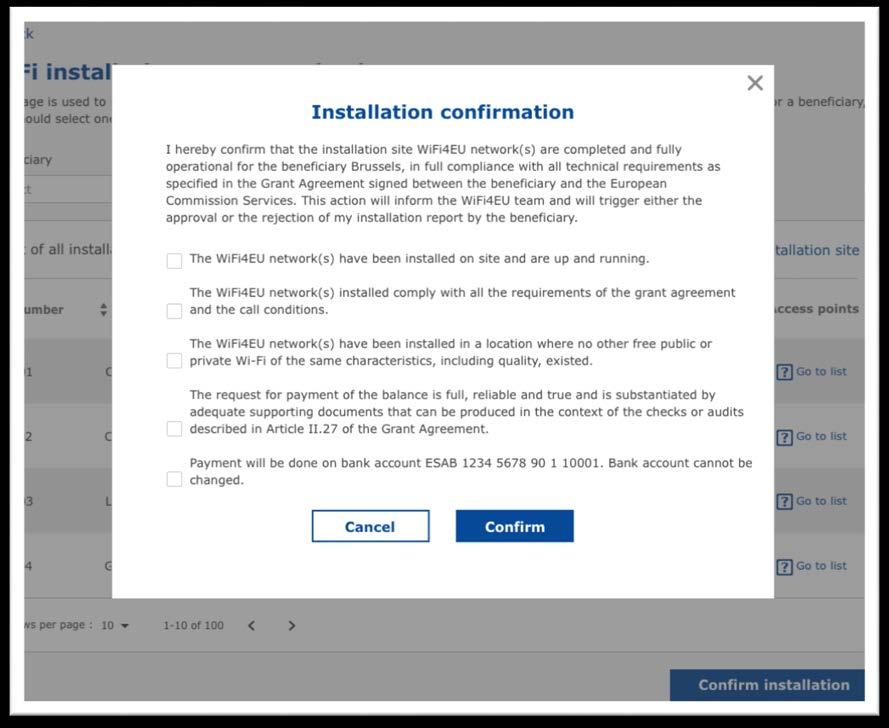Open fourth row's Go to list link
This screenshot has width=889, height=728.
pos(821,566)
